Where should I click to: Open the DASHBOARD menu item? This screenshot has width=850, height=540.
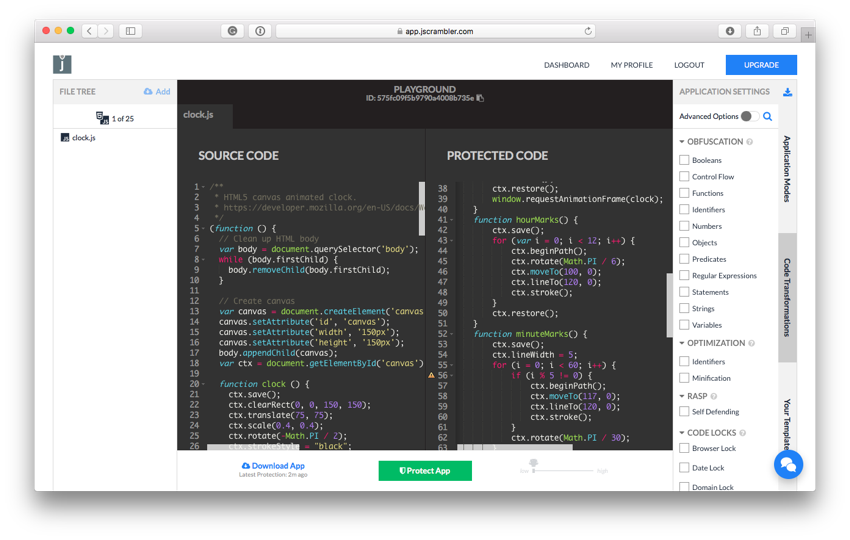click(x=566, y=65)
